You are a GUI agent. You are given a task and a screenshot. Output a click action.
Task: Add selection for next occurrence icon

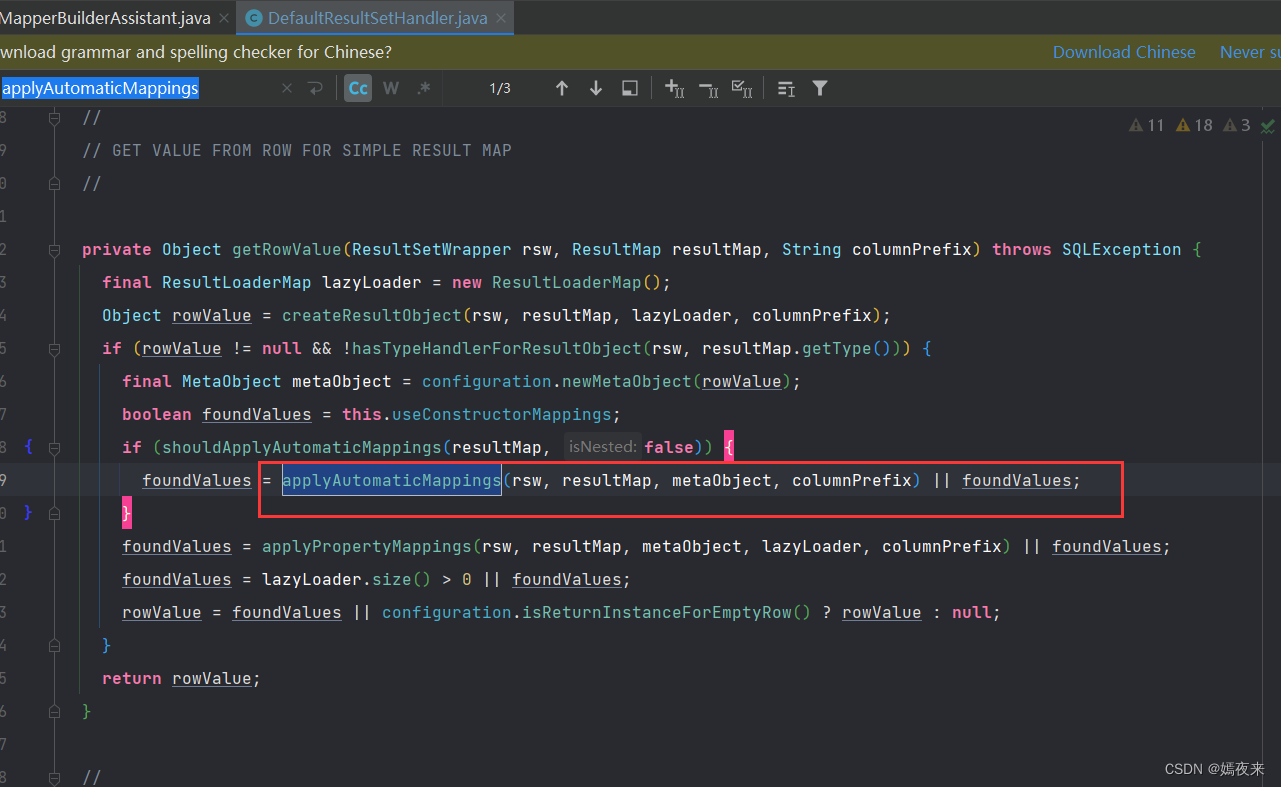[x=675, y=88]
